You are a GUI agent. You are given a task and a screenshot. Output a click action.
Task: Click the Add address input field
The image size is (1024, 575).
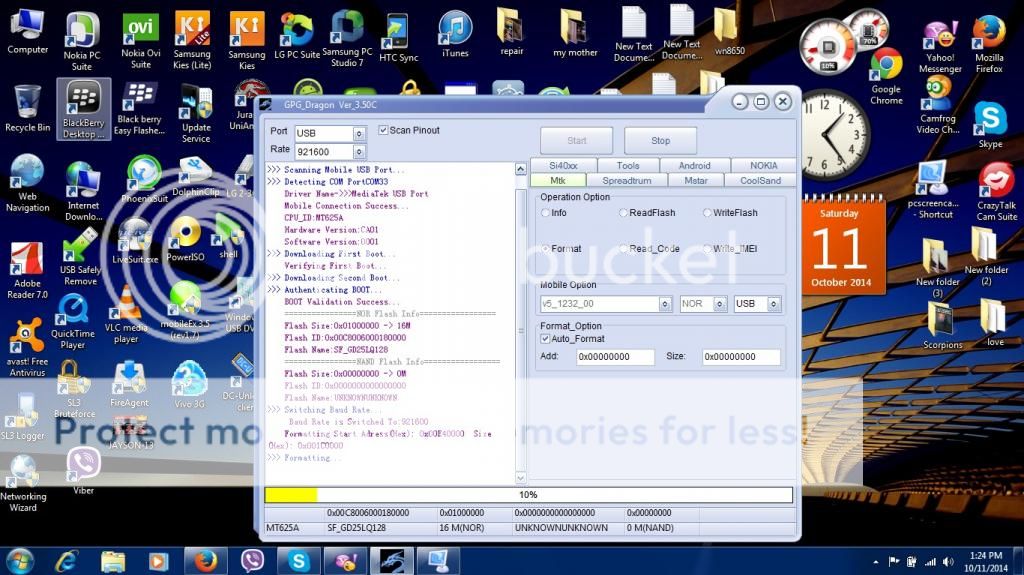click(x=615, y=357)
